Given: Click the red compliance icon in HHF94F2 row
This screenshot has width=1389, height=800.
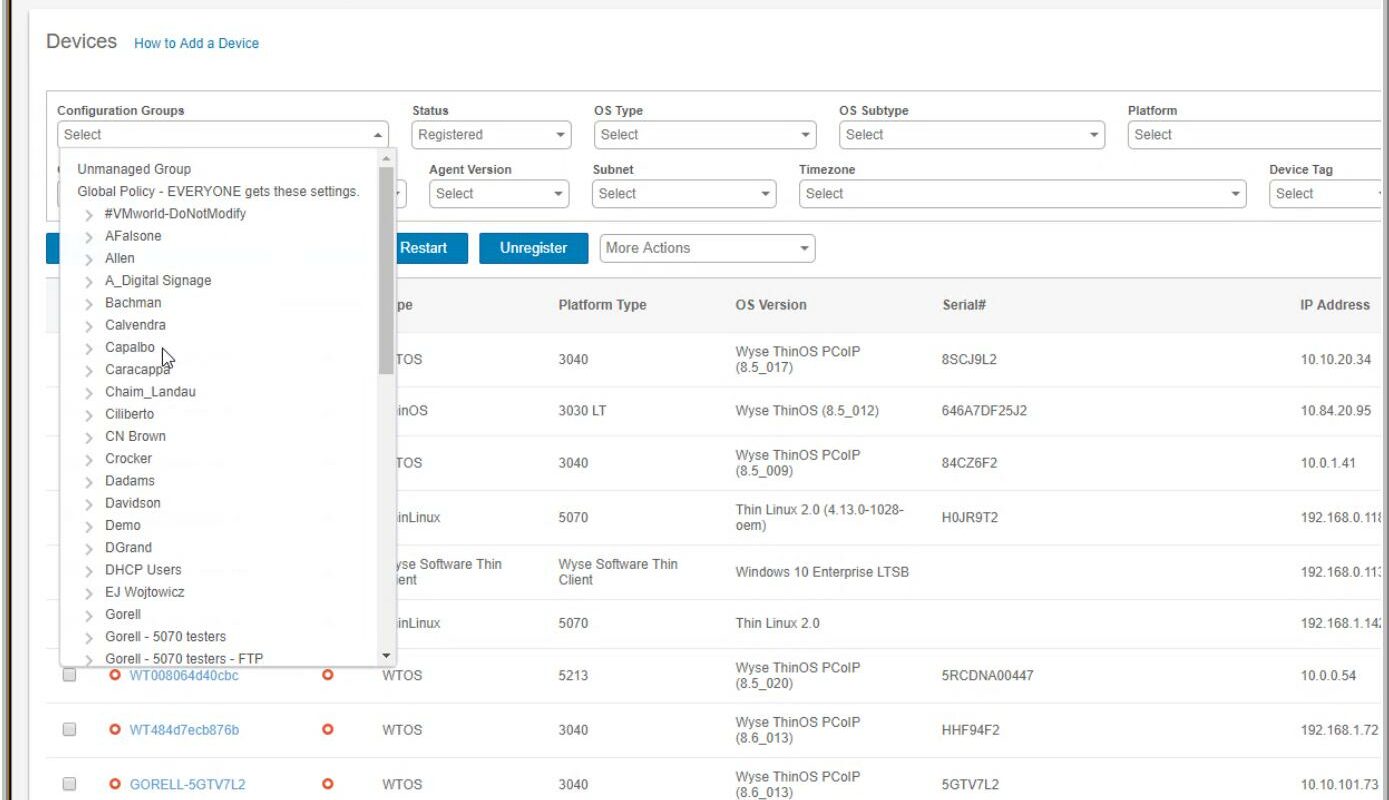Looking at the screenshot, I should click(327, 730).
